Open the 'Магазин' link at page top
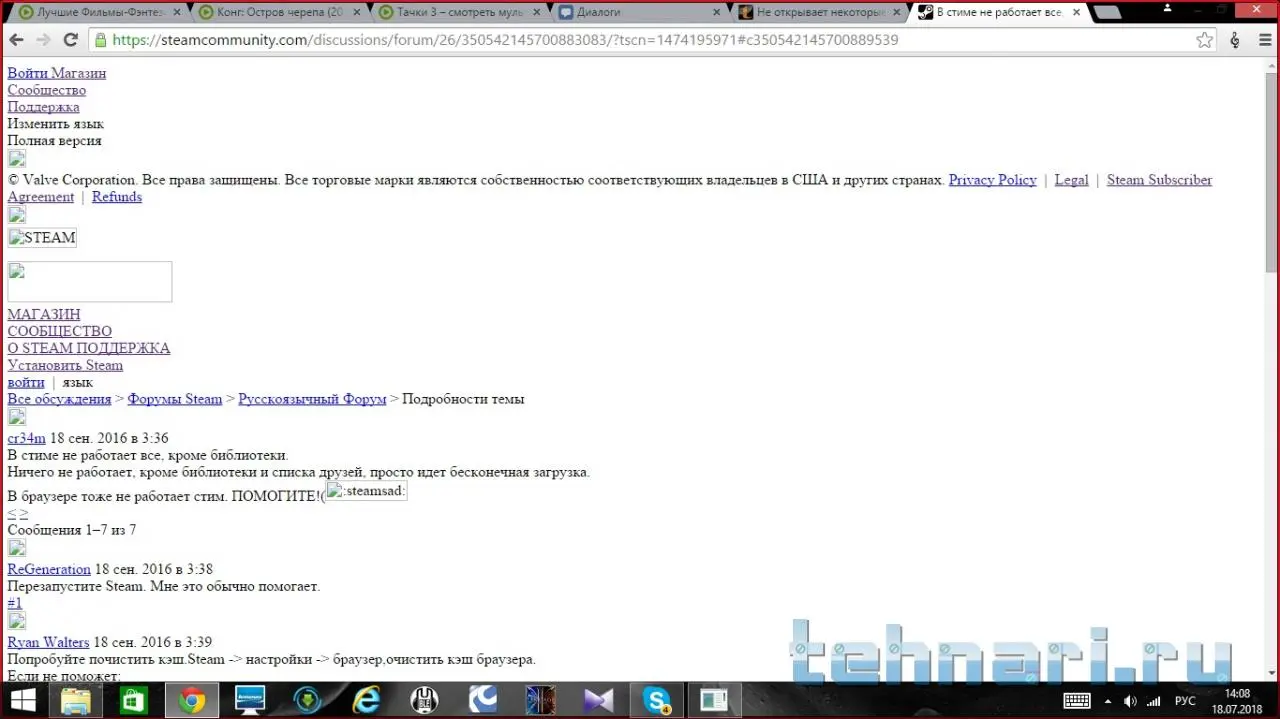 pyautogui.click(x=79, y=73)
